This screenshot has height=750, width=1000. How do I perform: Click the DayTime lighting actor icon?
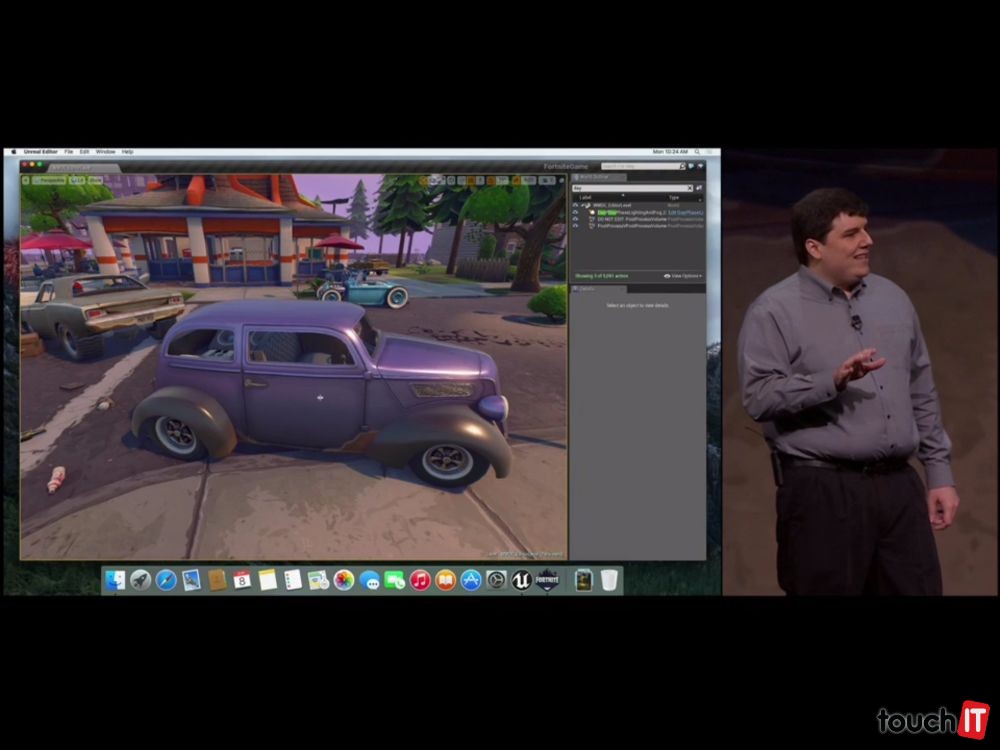click(591, 213)
